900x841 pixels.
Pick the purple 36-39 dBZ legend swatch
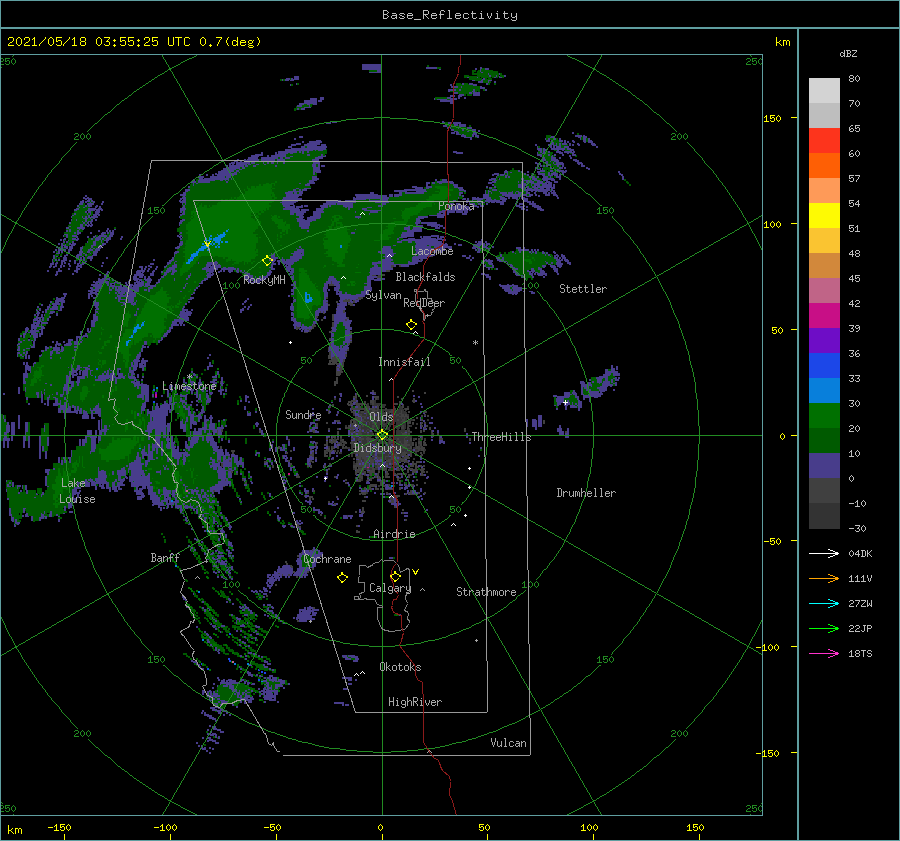(x=824, y=341)
